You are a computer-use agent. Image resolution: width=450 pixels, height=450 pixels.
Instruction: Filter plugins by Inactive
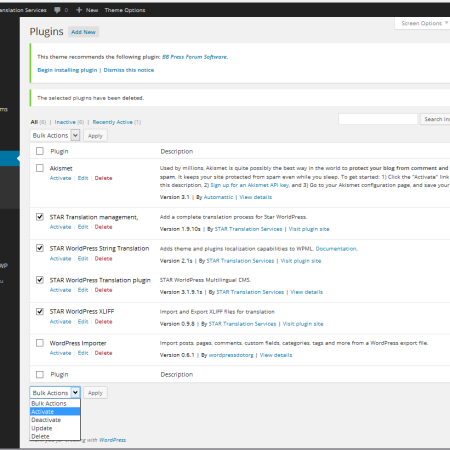[65, 122]
